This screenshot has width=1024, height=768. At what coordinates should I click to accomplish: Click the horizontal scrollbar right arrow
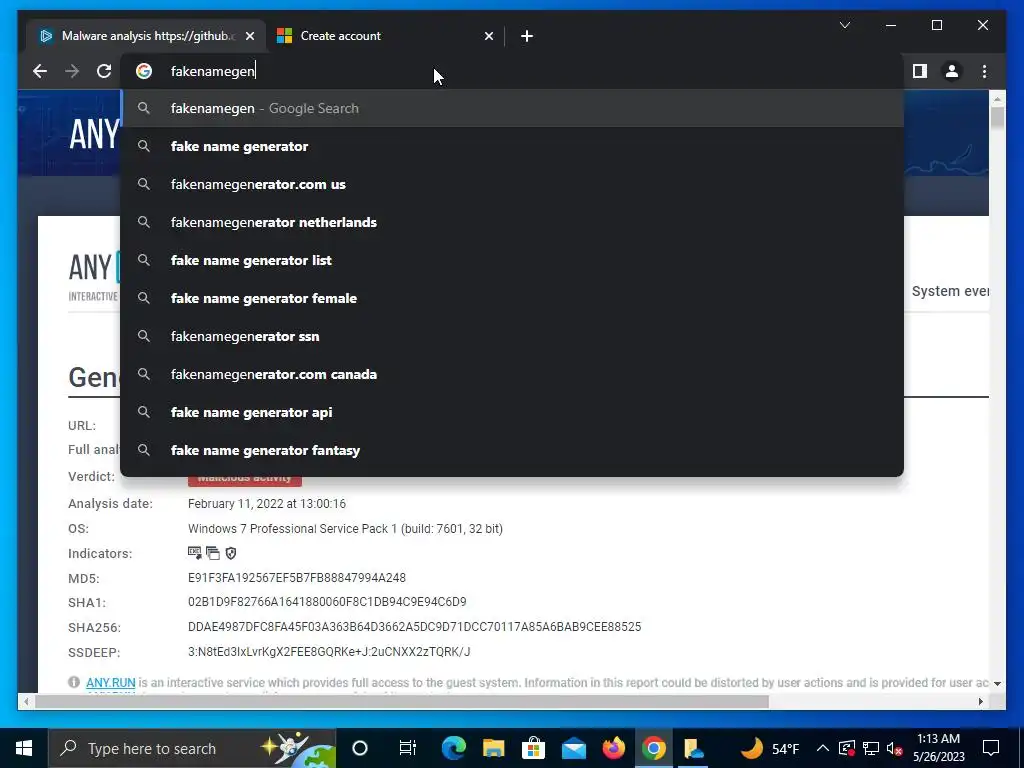coord(980,701)
